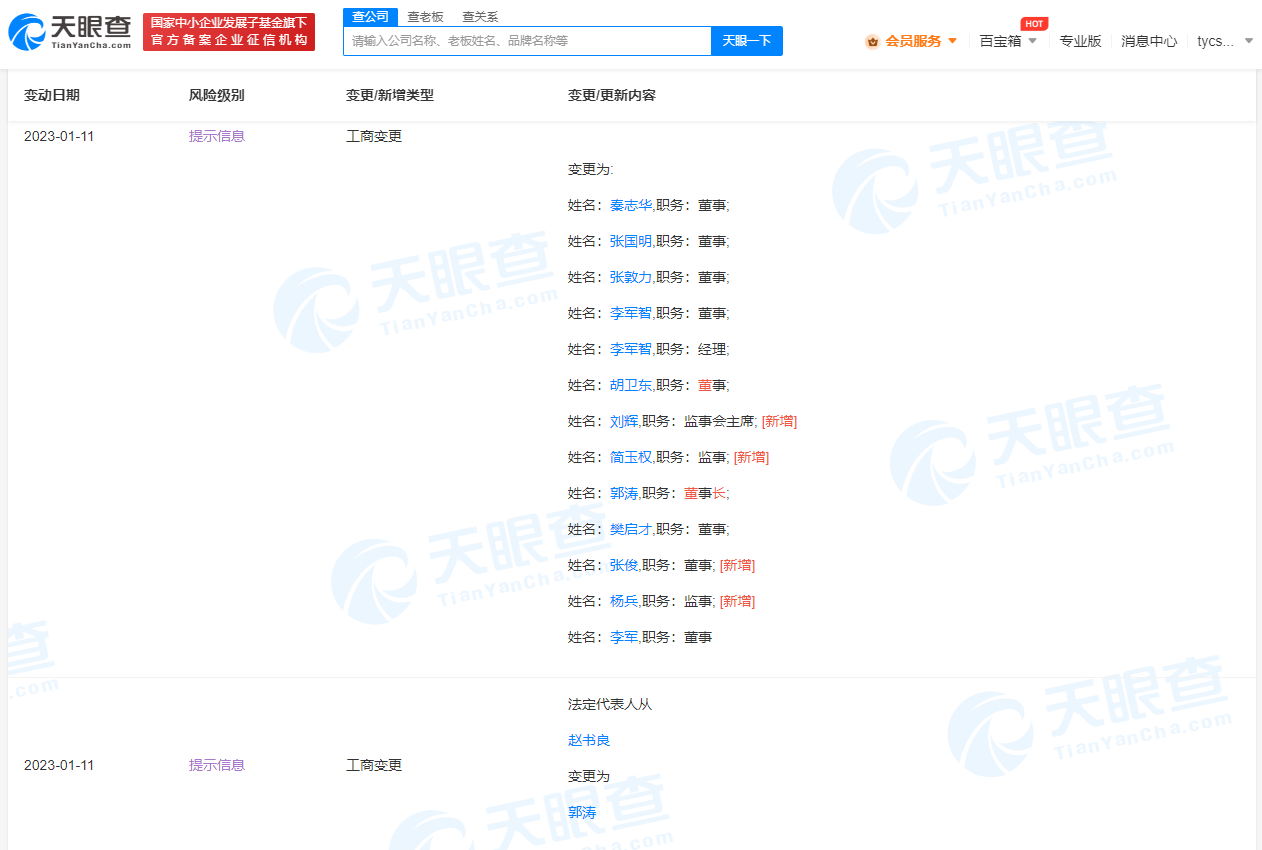Open 杨兵 person link
The image size is (1262, 850).
[x=624, y=601]
